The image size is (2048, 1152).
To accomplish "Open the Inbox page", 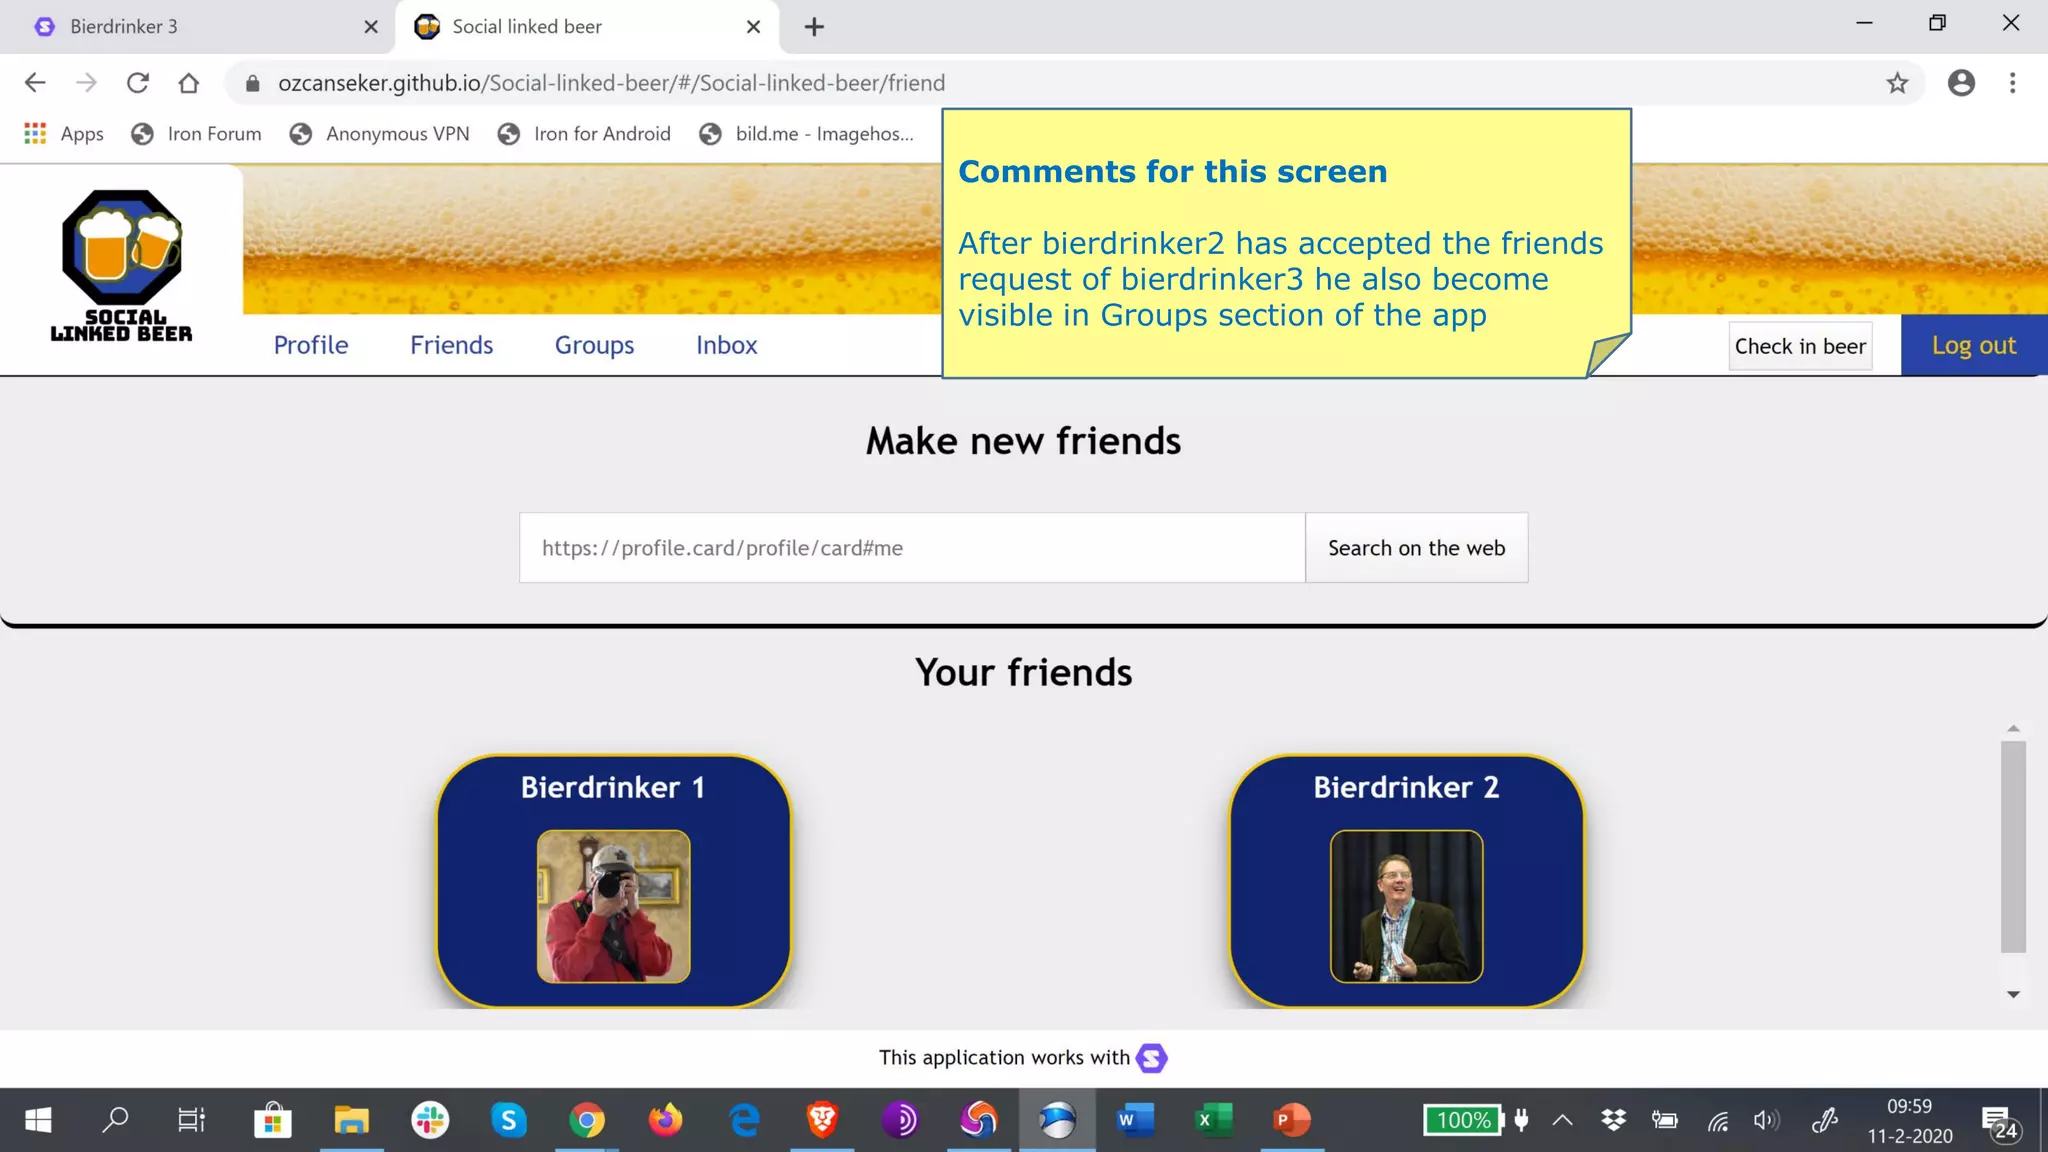I will 727,345.
